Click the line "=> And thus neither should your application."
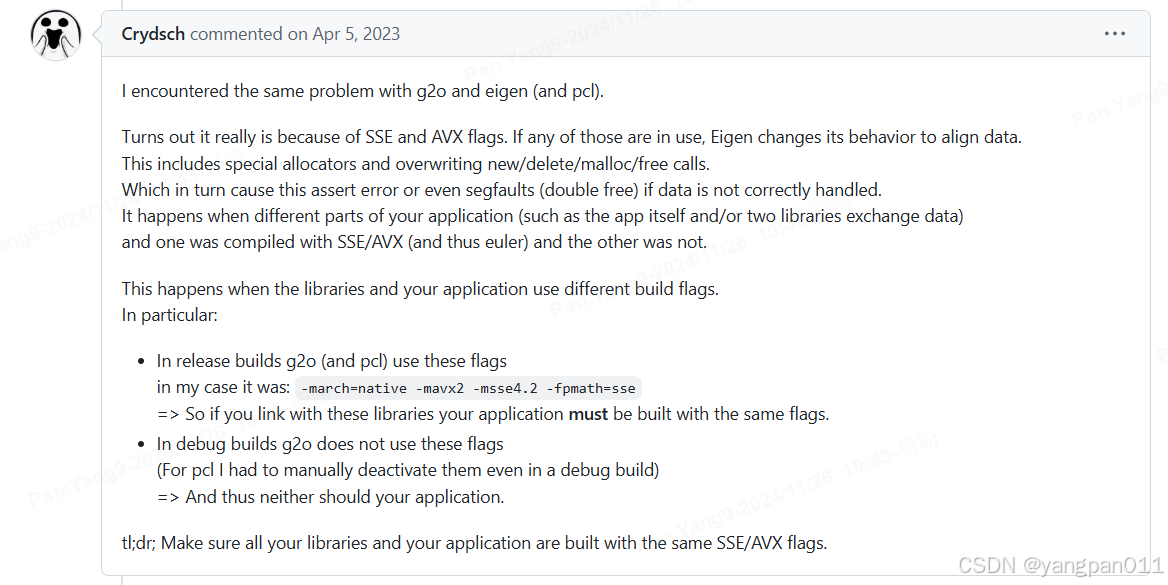Screen dimensions: 1168x585 (x=329, y=496)
